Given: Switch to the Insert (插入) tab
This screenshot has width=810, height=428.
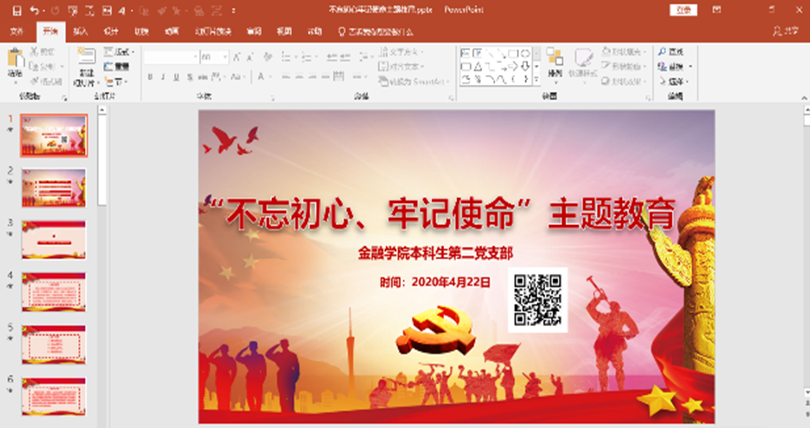Looking at the screenshot, I should pyautogui.click(x=81, y=31).
